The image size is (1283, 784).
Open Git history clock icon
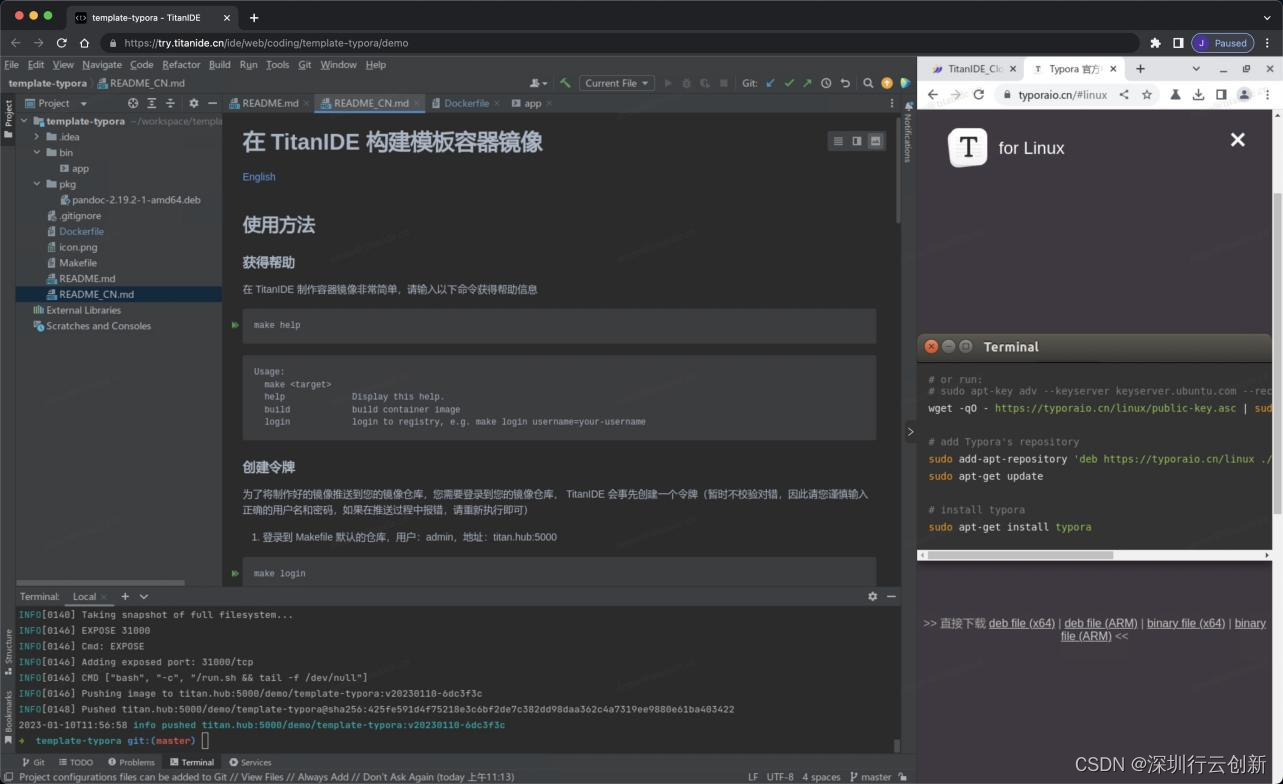(826, 83)
